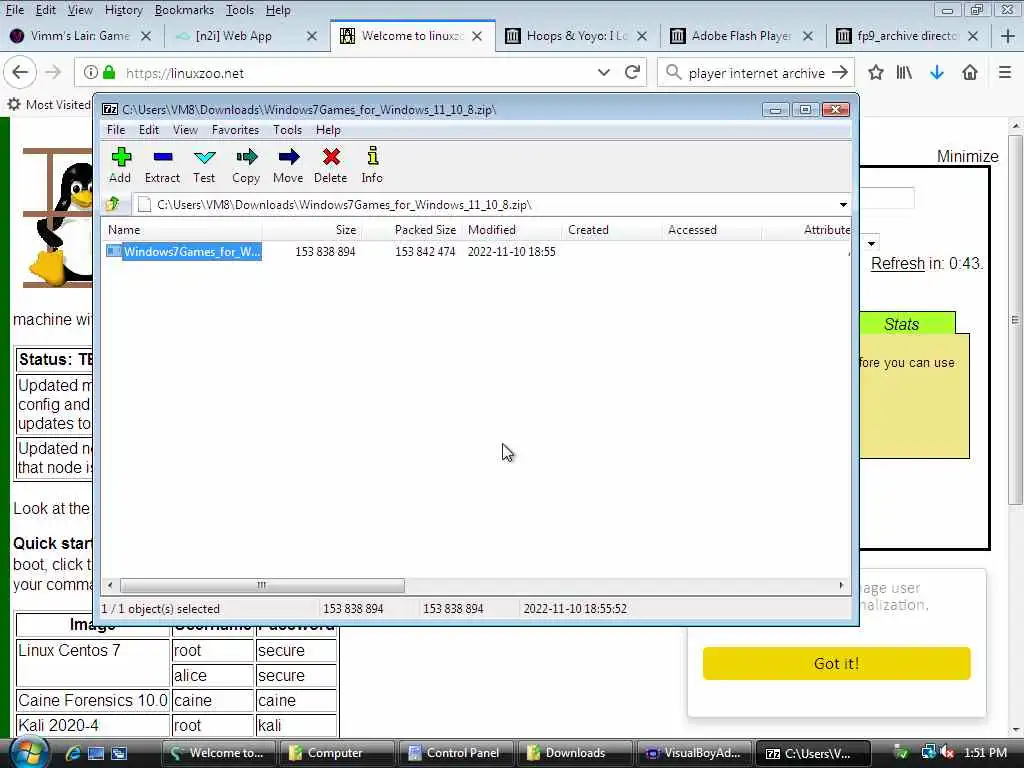Open the Firefox Library icon
This screenshot has width=1024, height=768.
pyautogui.click(x=904, y=72)
